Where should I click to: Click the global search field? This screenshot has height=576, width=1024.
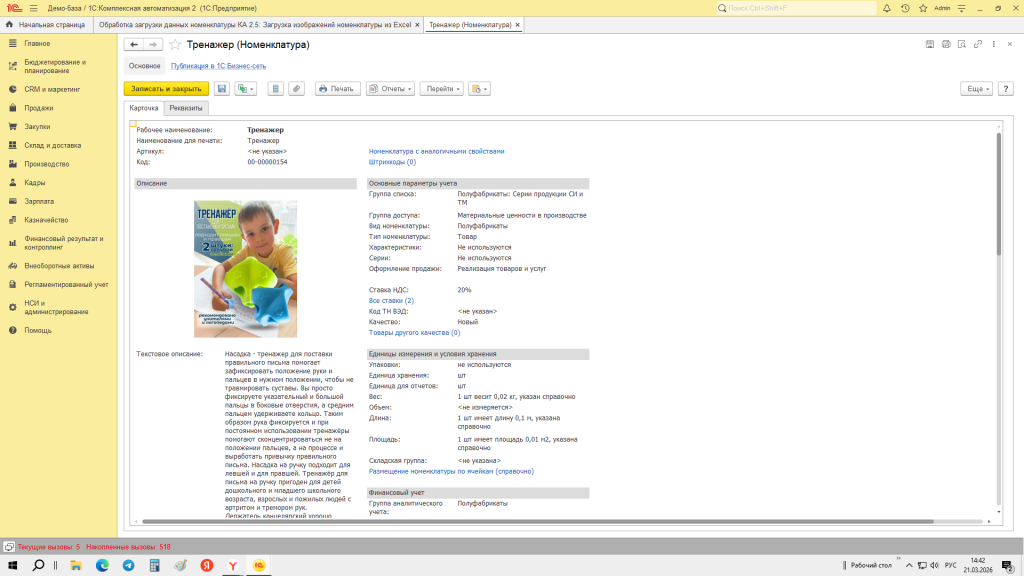797,8
